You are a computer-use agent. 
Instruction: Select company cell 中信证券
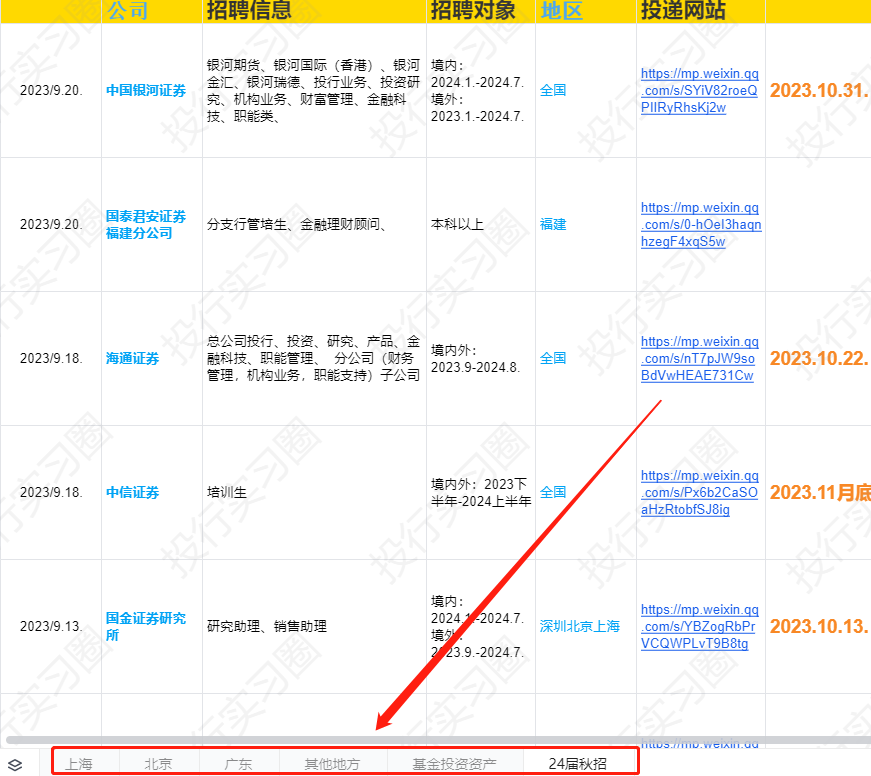(152, 492)
